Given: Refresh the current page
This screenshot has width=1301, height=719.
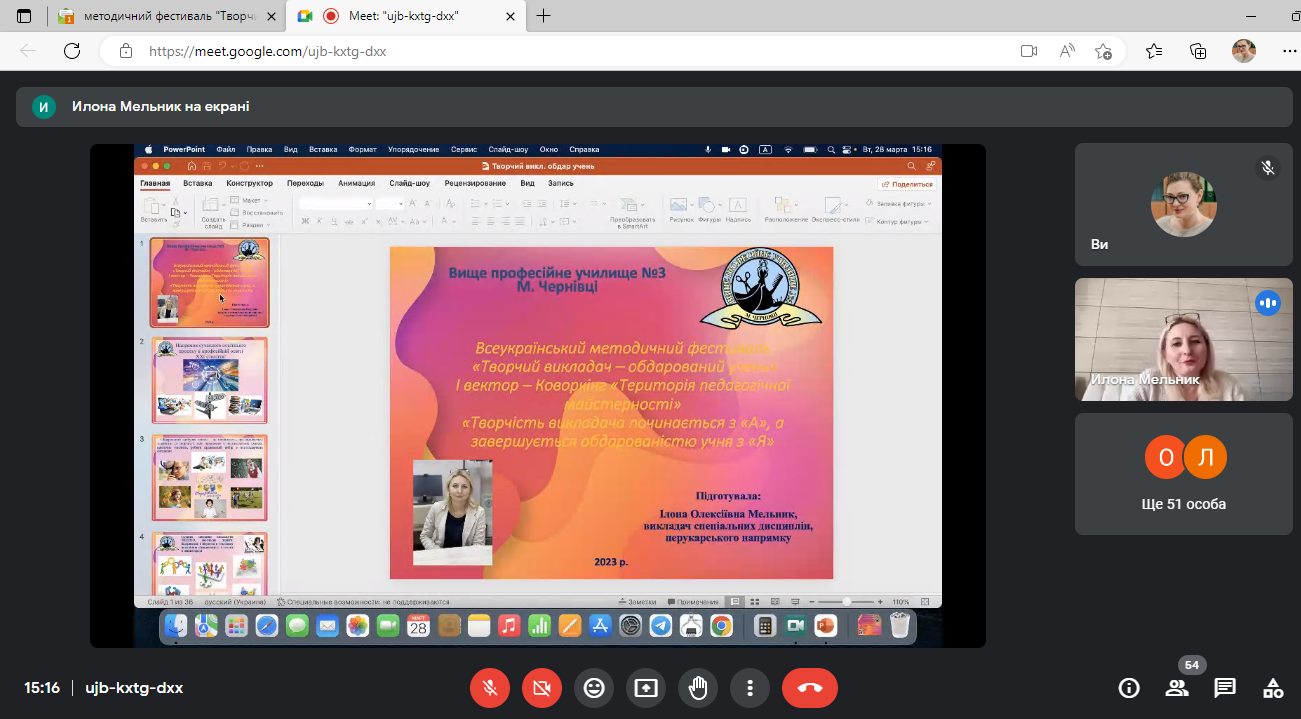Looking at the screenshot, I should (71, 51).
